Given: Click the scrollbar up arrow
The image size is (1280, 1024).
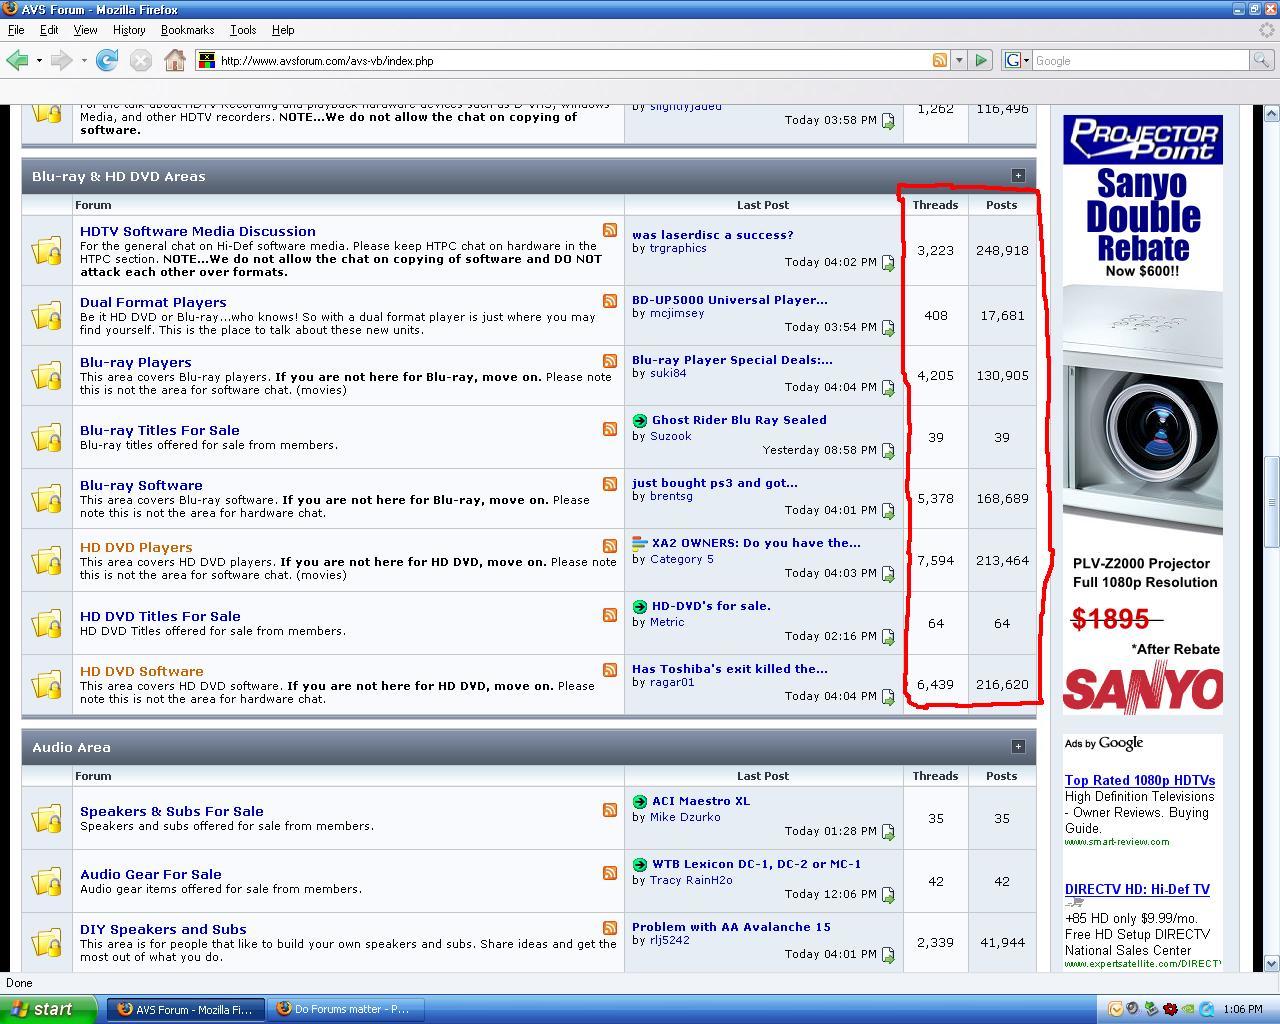Looking at the screenshot, I should tap(1272, 112).
